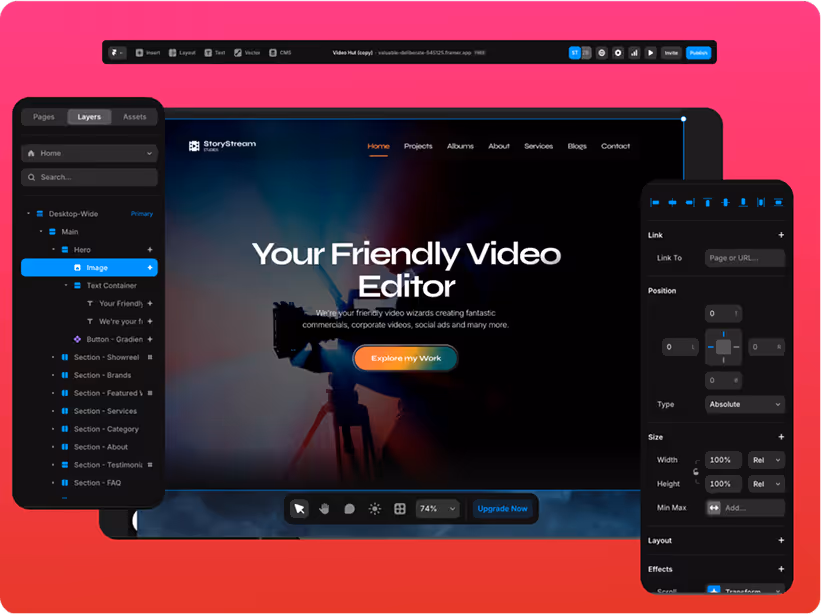Collapse the Hero layer arrow
821x614 pixels.
pyautogui.click(x=53, y=250)
